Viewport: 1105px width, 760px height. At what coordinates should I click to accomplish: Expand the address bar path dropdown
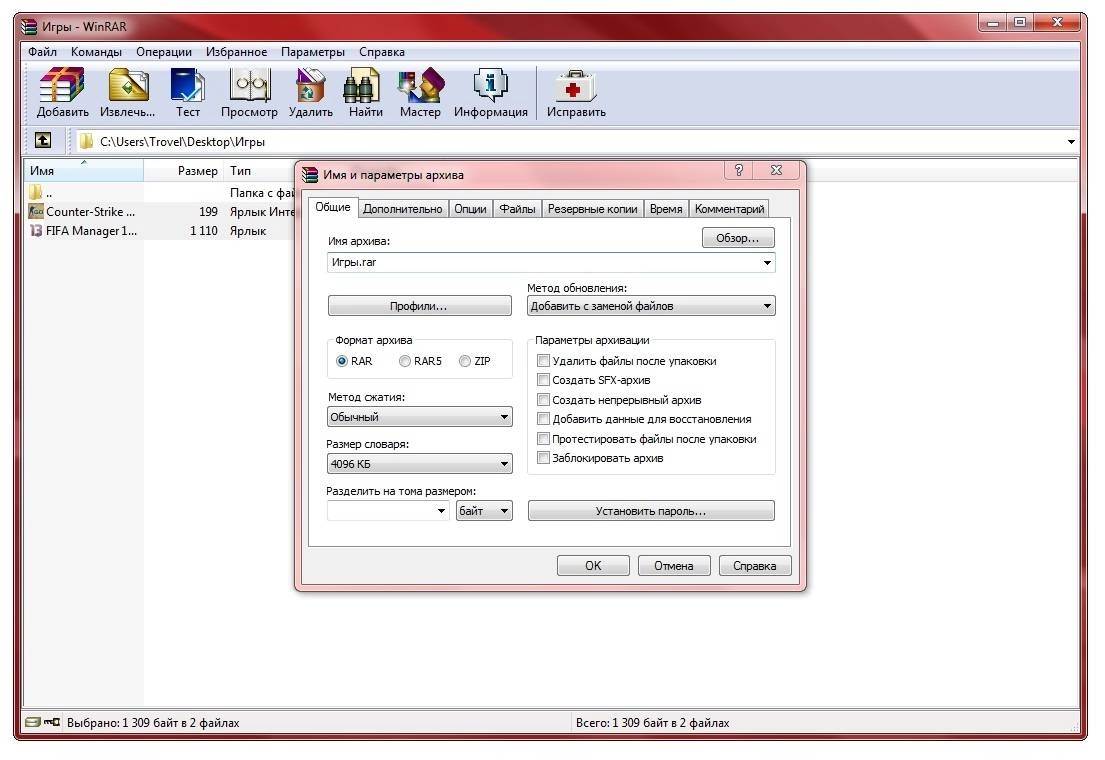1071,142
